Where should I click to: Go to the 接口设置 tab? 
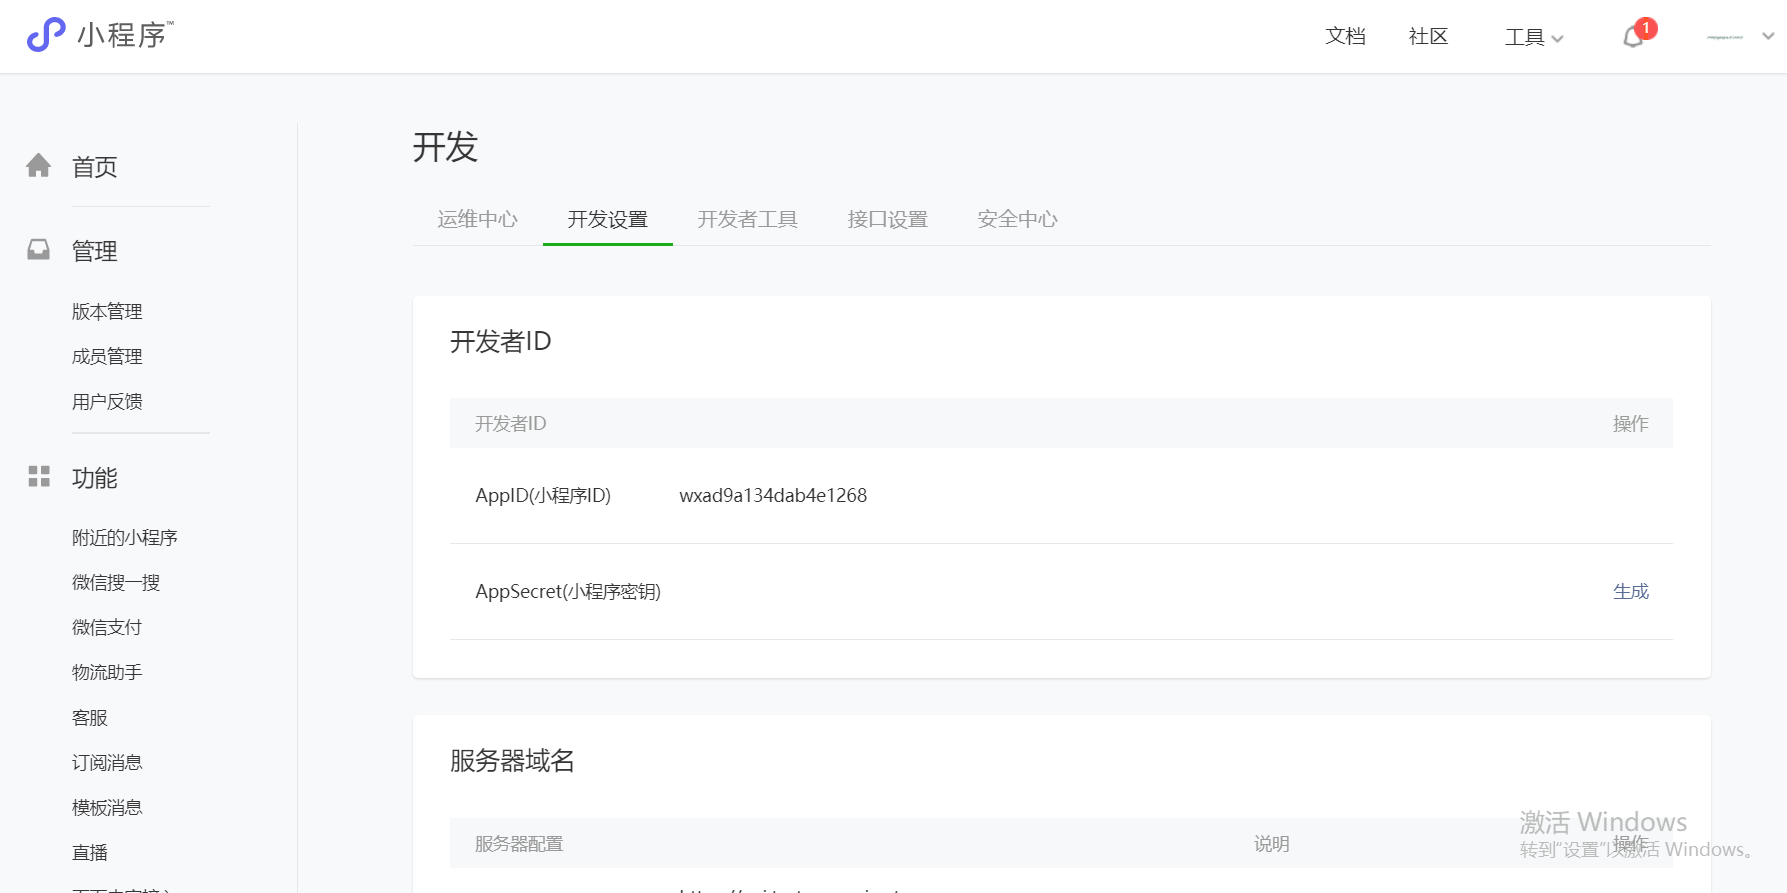pyautogui.click(x=888, y=219)
